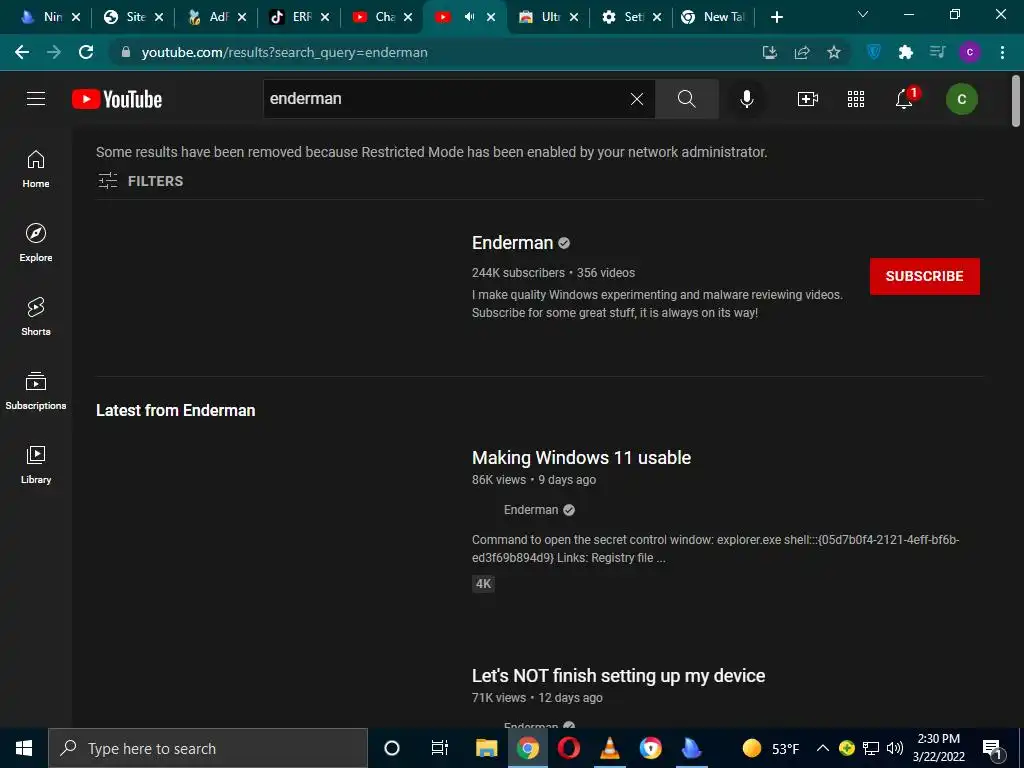Open the YouTube hamburger guide menu
The height and width of the screenshot is (768, 1024).
click(x=36, y=99)
